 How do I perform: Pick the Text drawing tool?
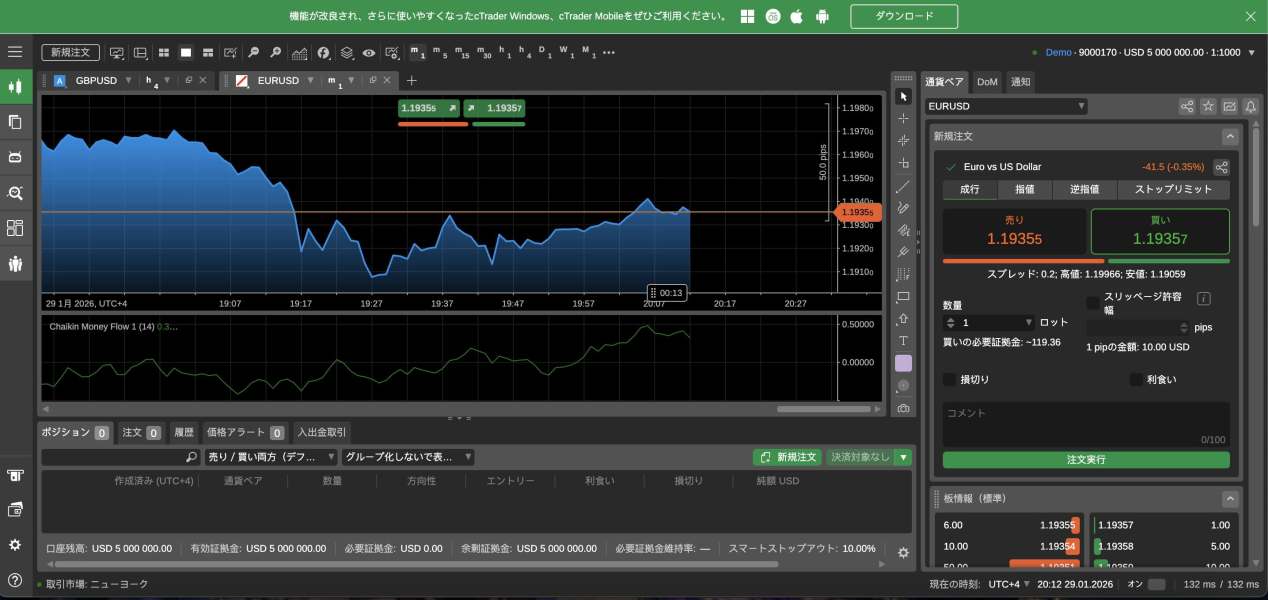(x=903, y=341)
